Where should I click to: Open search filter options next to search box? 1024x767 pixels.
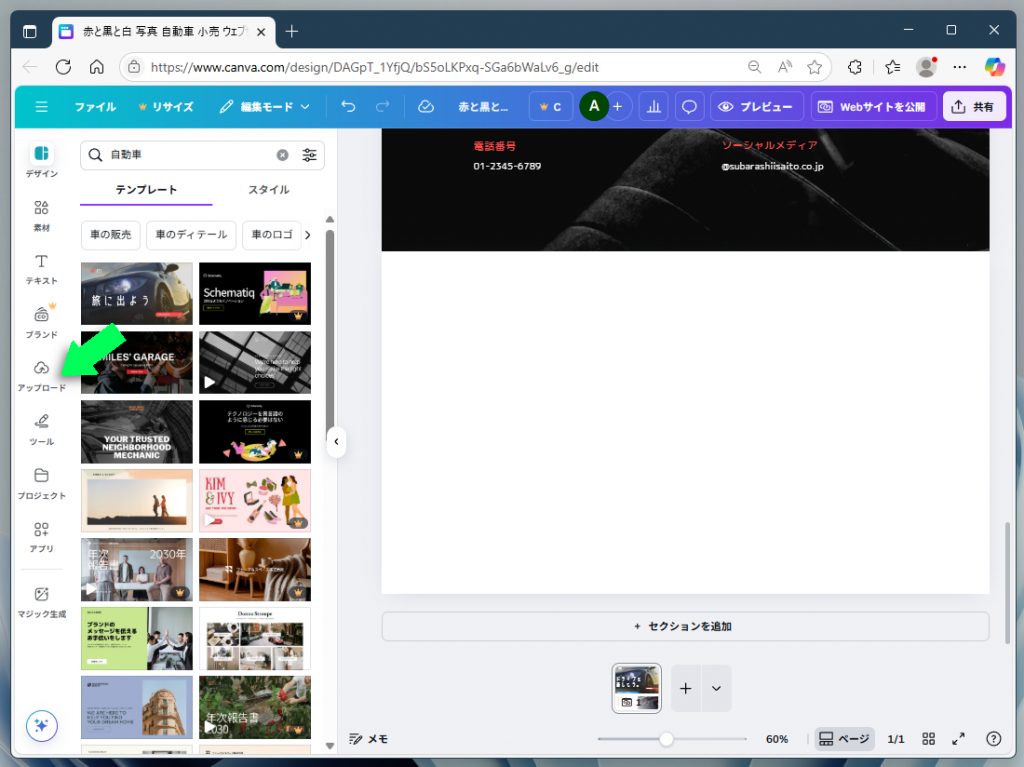tap(309, 156)
